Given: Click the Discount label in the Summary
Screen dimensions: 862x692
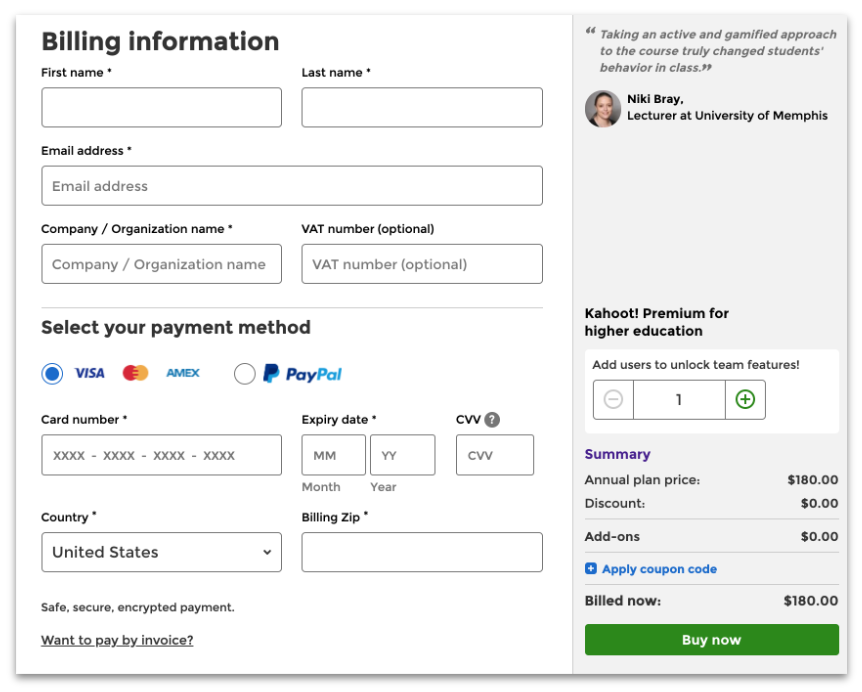Looking at the screenshot, I should [x=615, y=503].
